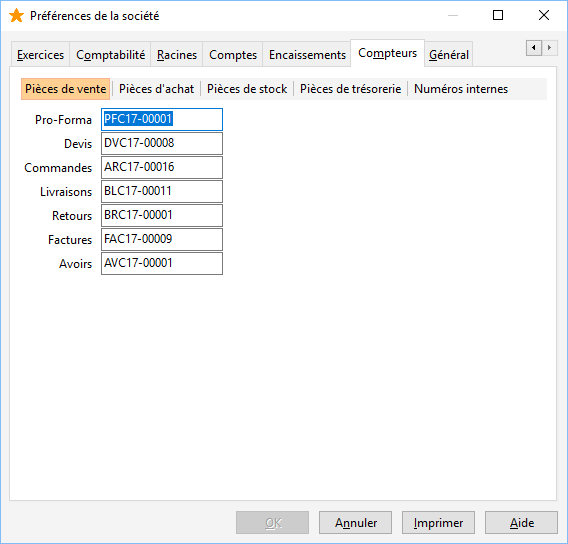This screenshot has width=568, height=544.
Task: Click into the Factures number field
Action: (162, 239)
